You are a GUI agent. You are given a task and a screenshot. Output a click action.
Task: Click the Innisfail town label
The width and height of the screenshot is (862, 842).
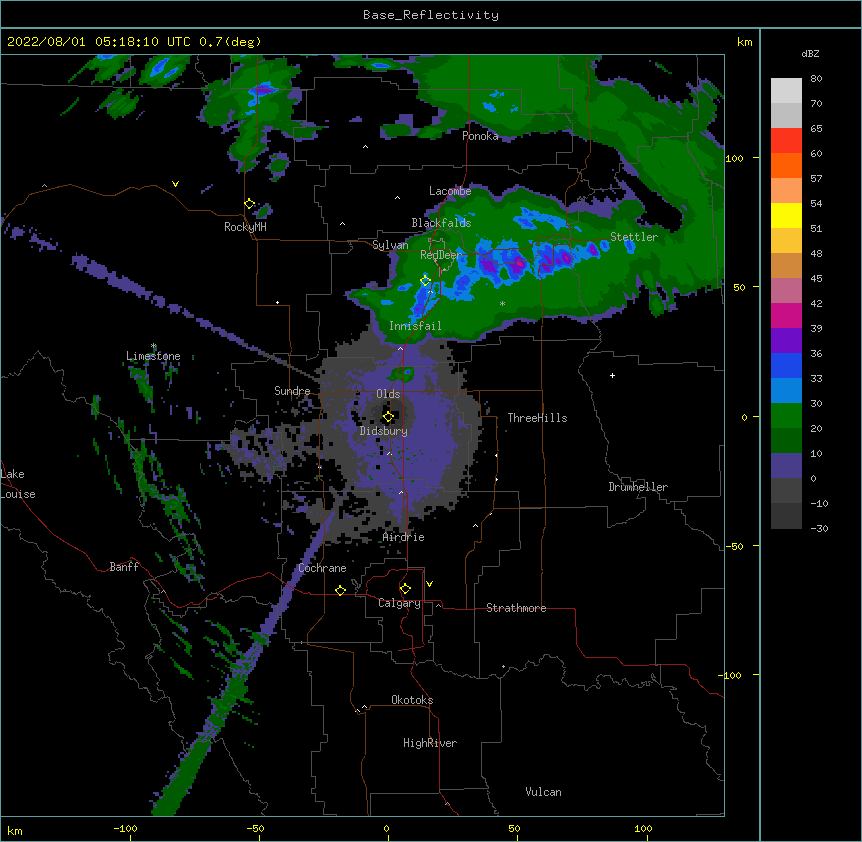pyautogui.click(x=415, y=326)
